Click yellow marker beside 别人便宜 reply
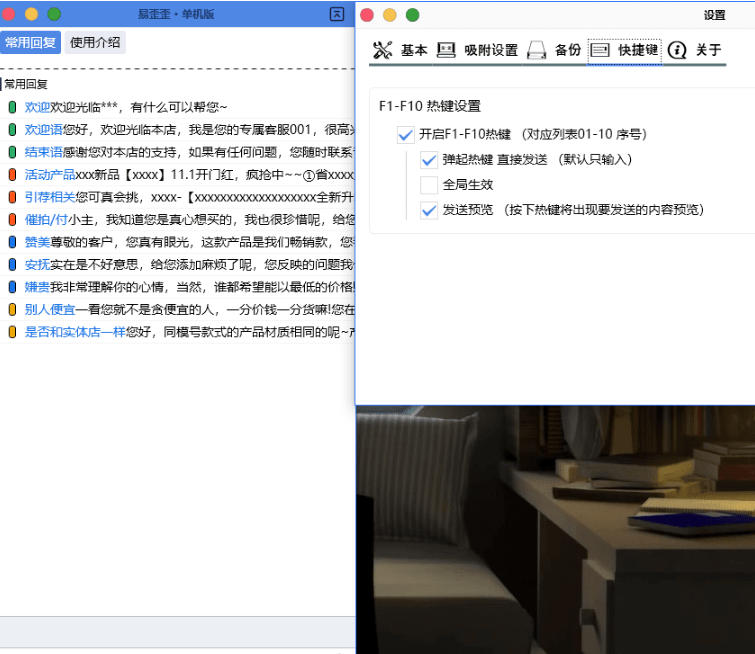 [13, 309]
